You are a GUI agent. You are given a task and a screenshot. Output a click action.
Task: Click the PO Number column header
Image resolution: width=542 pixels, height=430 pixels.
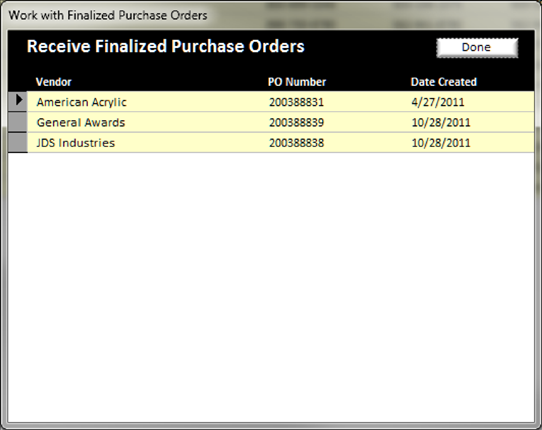coord(297,82)
